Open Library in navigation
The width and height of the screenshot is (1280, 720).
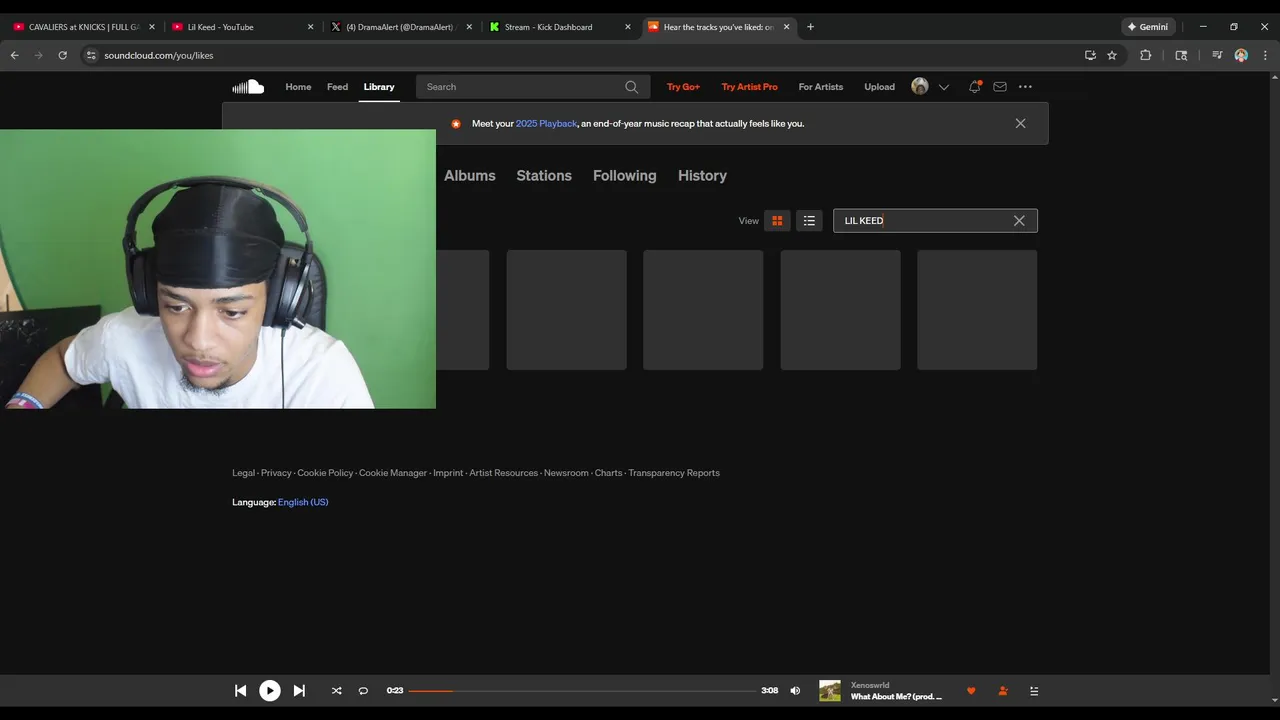tap(379, 87)
